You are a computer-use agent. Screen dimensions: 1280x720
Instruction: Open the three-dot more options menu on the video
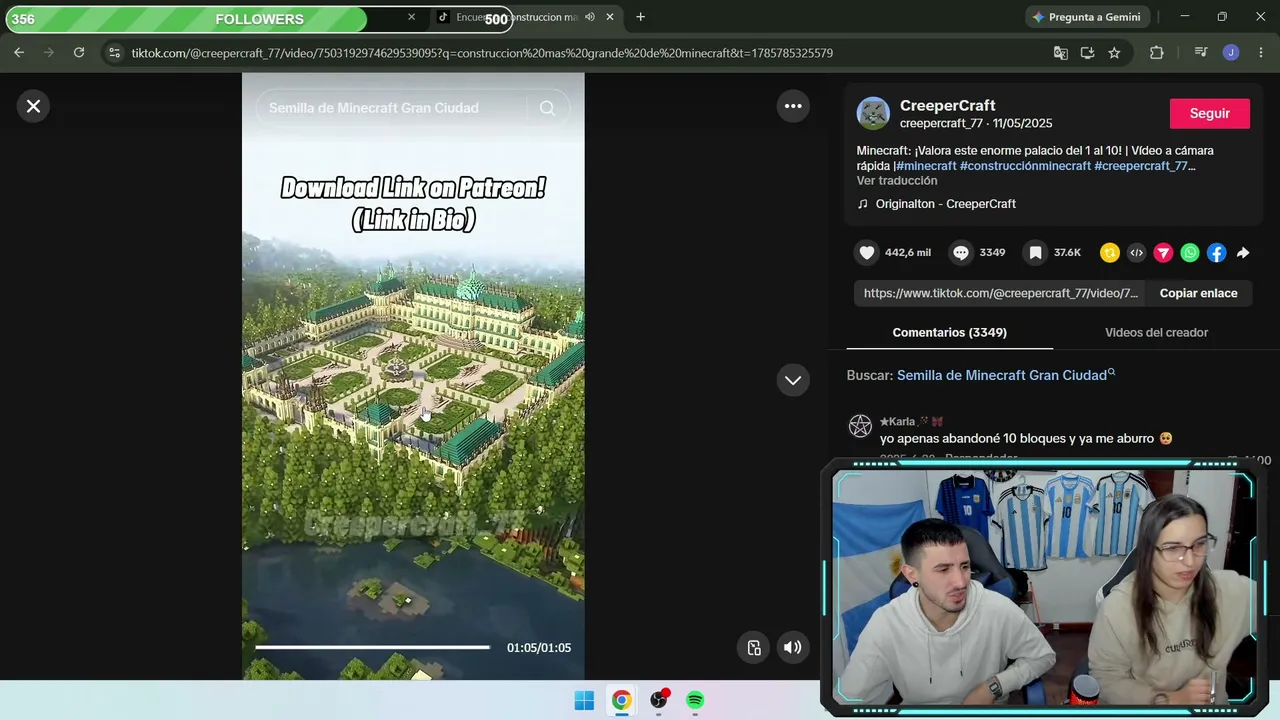click(x=793, y=106)
